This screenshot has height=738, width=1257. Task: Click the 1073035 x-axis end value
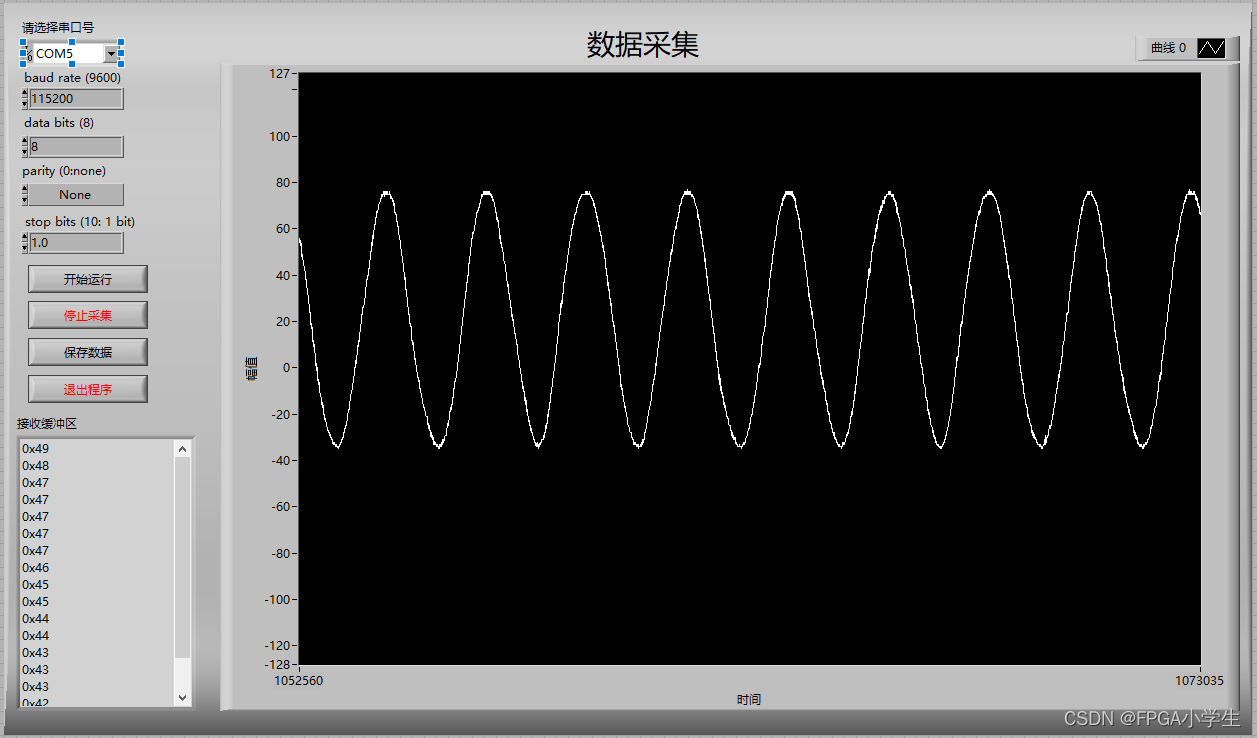tap(1199, 681)
